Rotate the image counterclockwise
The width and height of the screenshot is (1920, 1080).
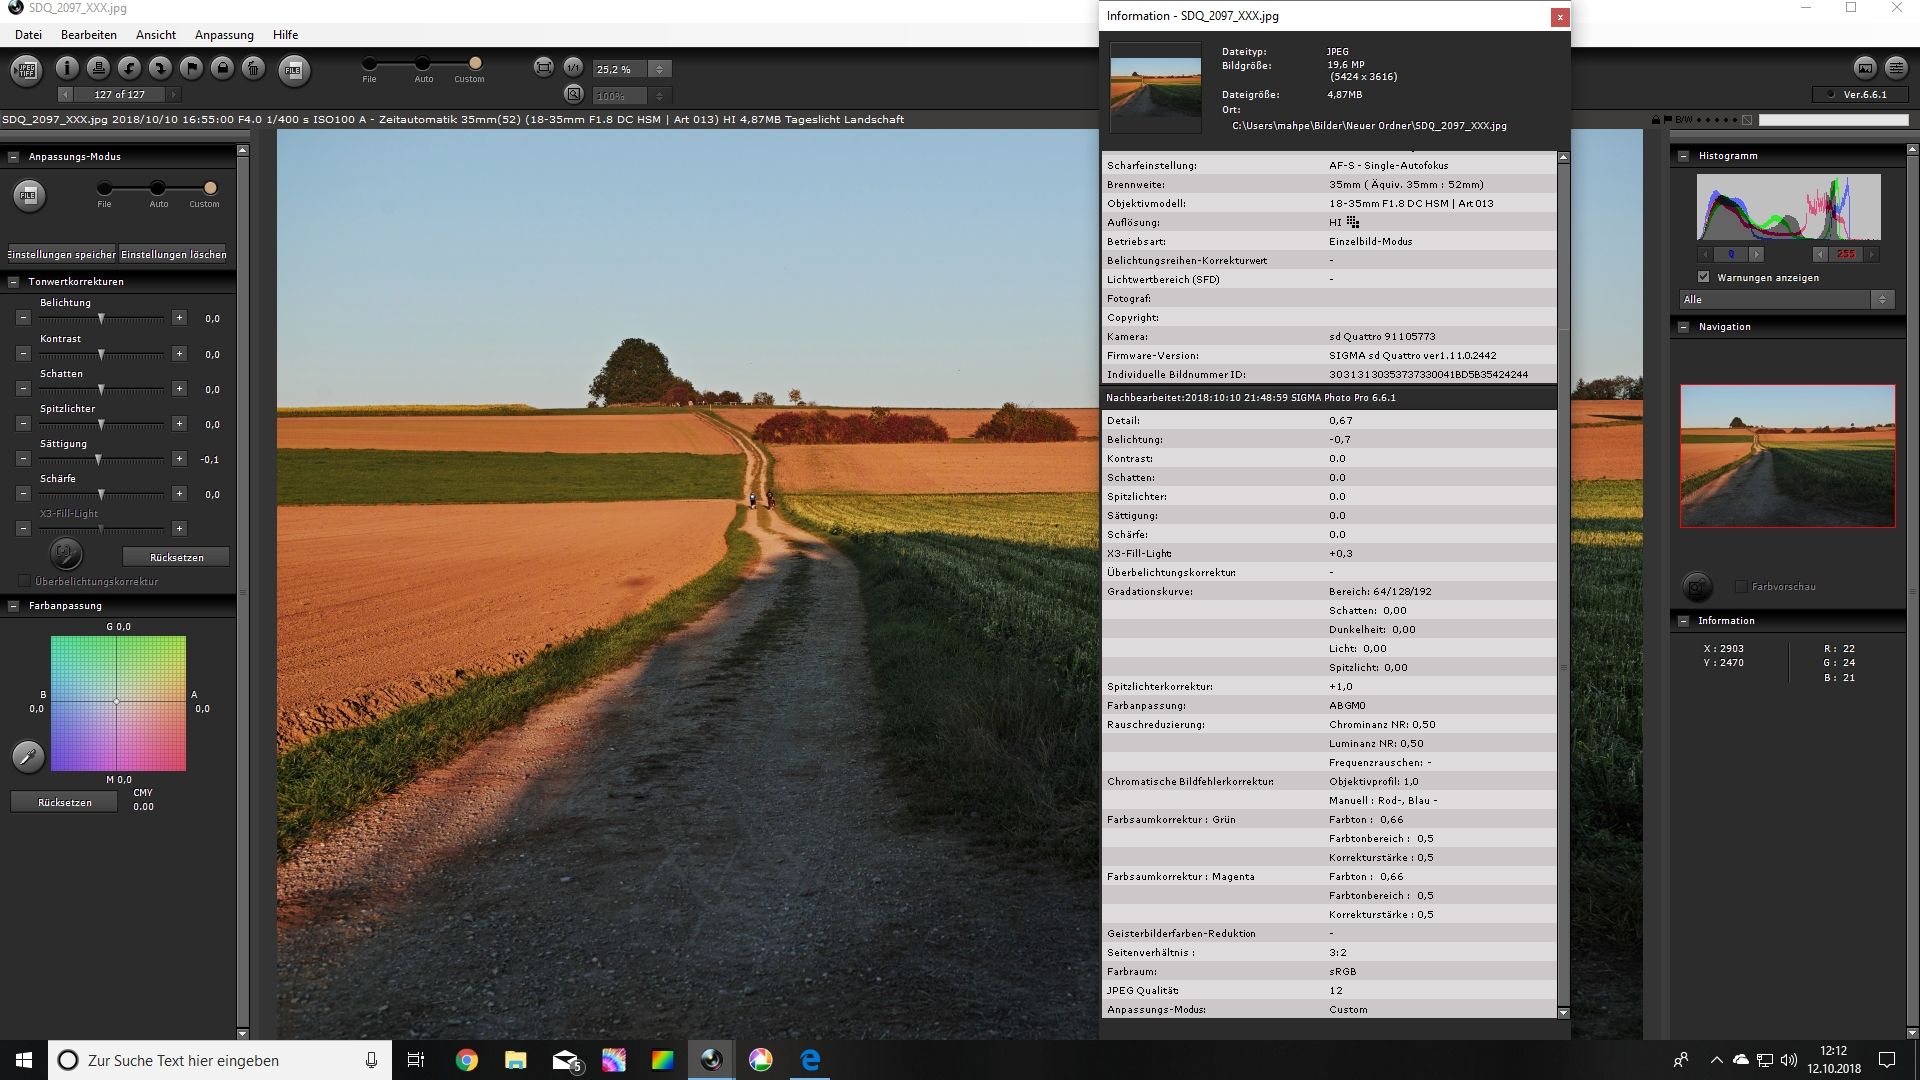[129, 68]
